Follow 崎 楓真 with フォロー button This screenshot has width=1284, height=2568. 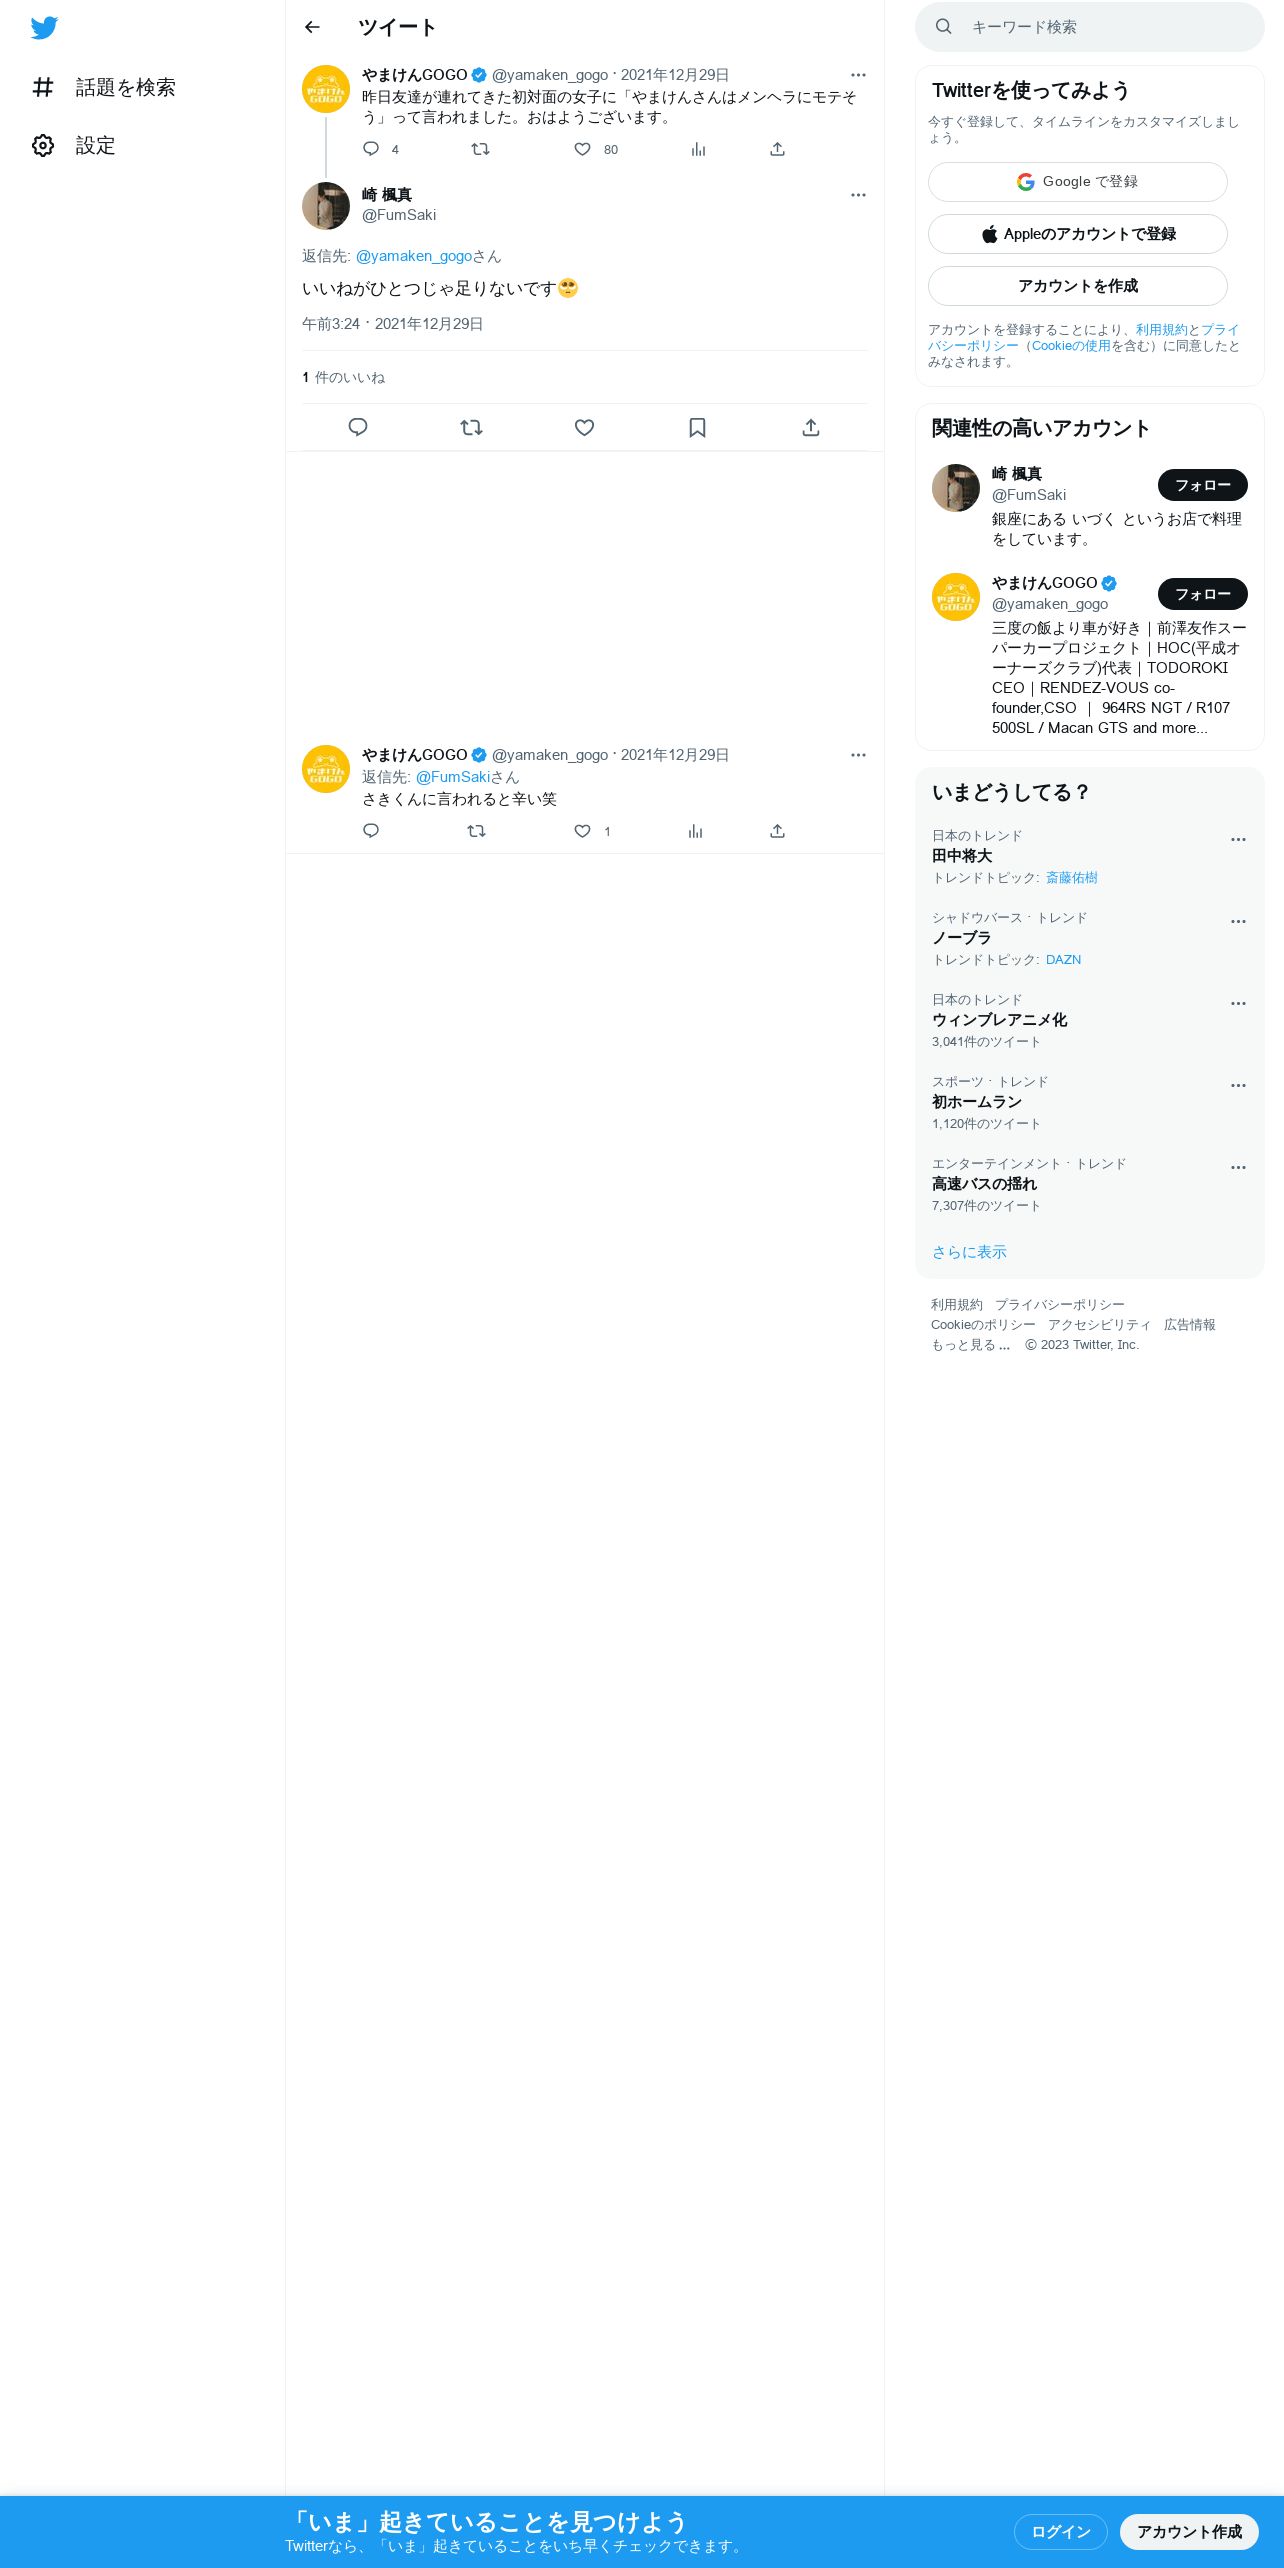coord(1203,485)
